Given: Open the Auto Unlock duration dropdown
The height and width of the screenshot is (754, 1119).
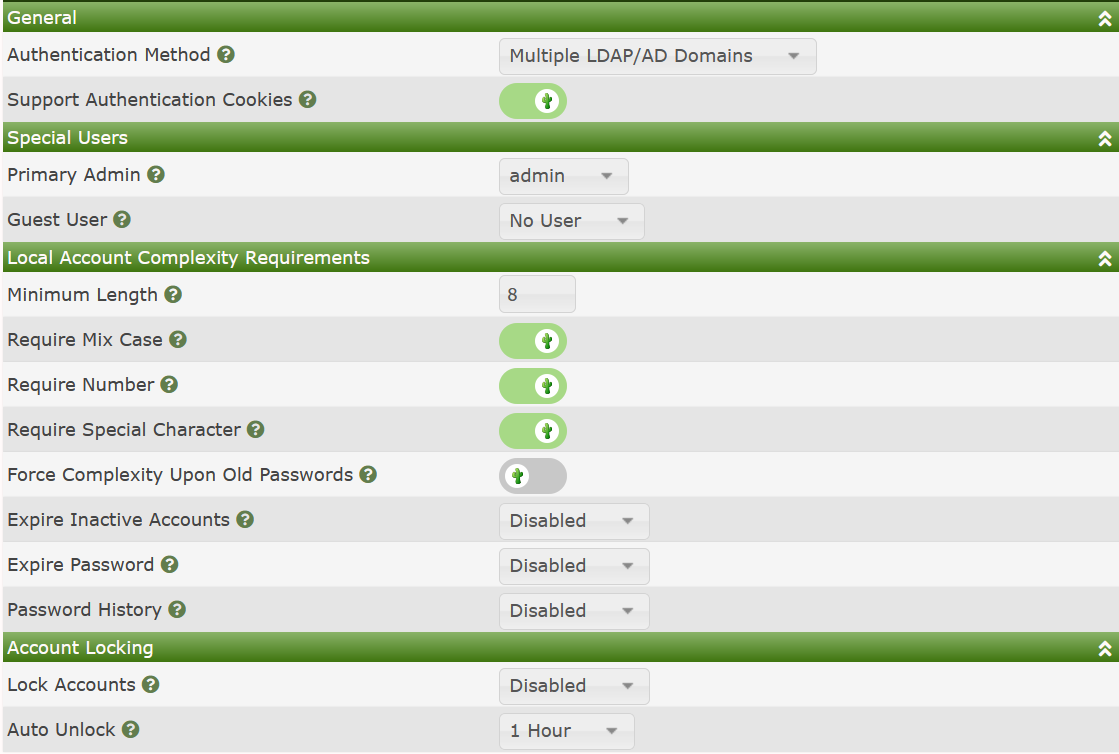Looking at the screenshot, I should point(566,731).
